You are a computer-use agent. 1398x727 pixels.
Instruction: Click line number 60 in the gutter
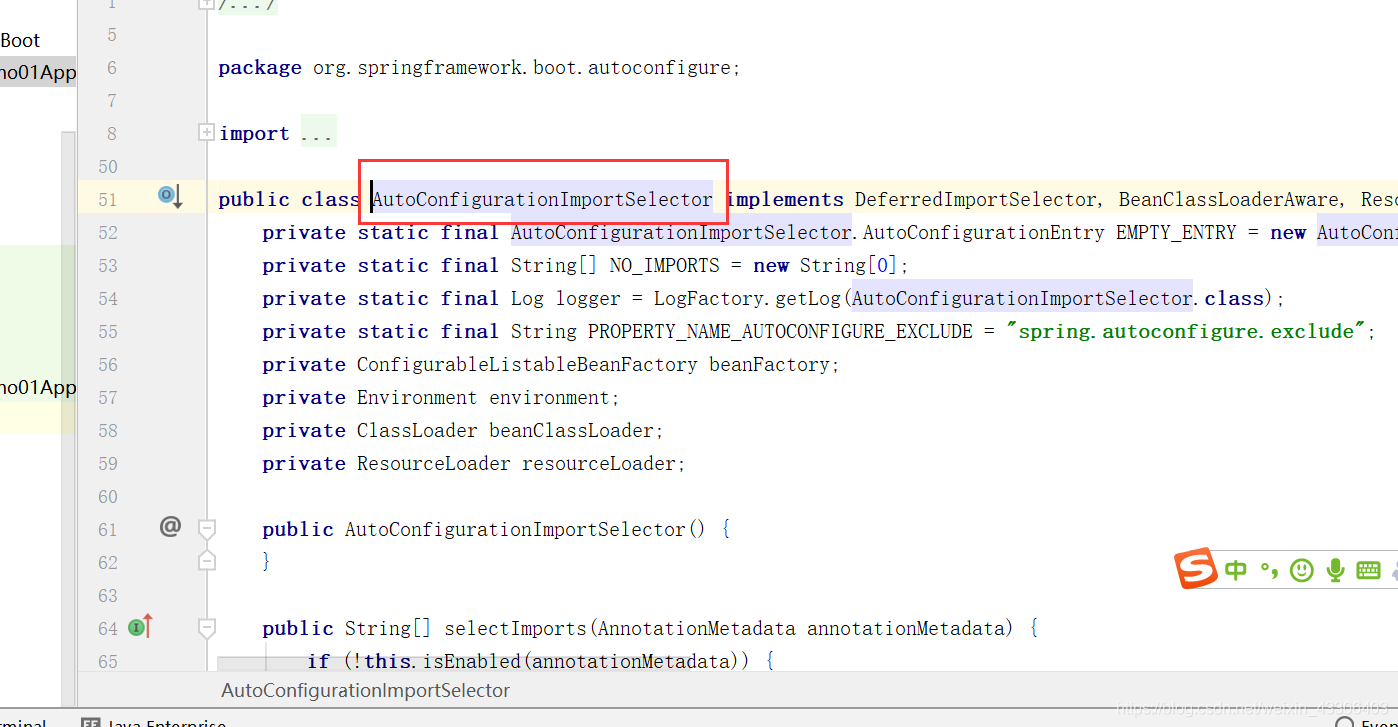click(108, 496)
